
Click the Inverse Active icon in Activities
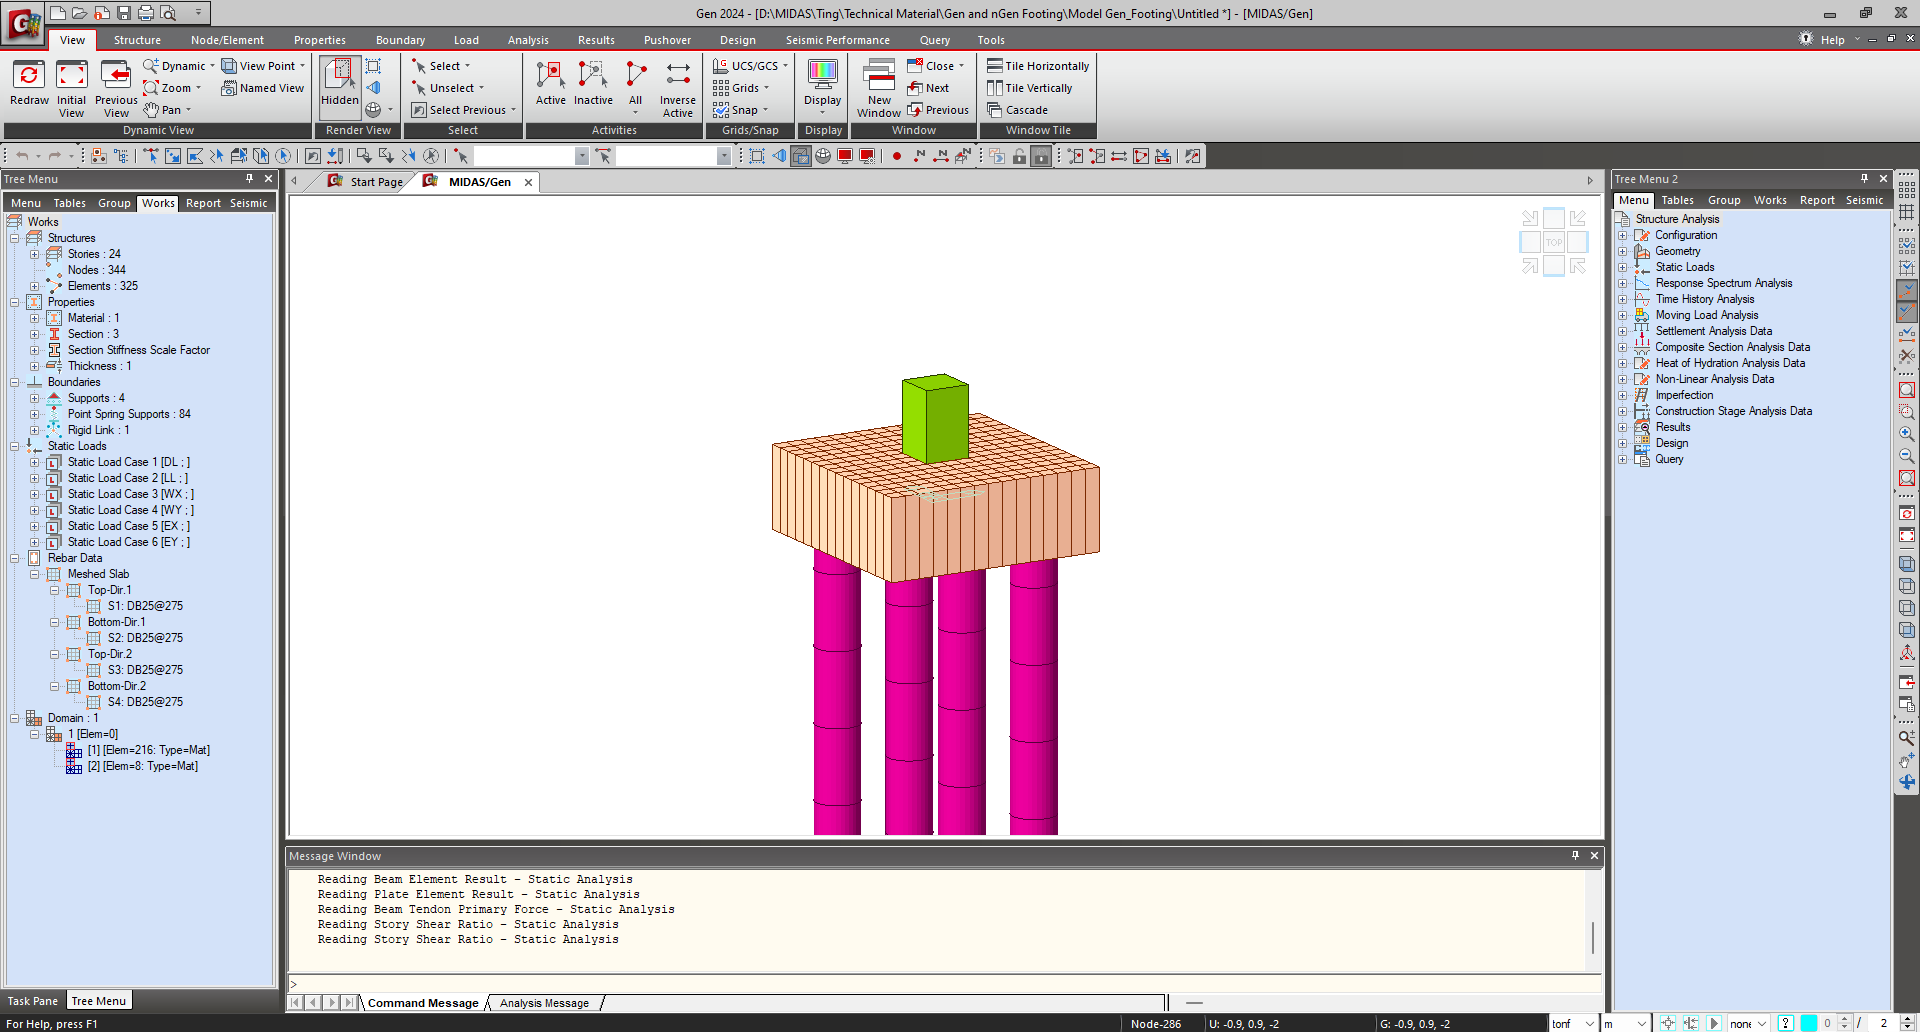click(677, 85)
